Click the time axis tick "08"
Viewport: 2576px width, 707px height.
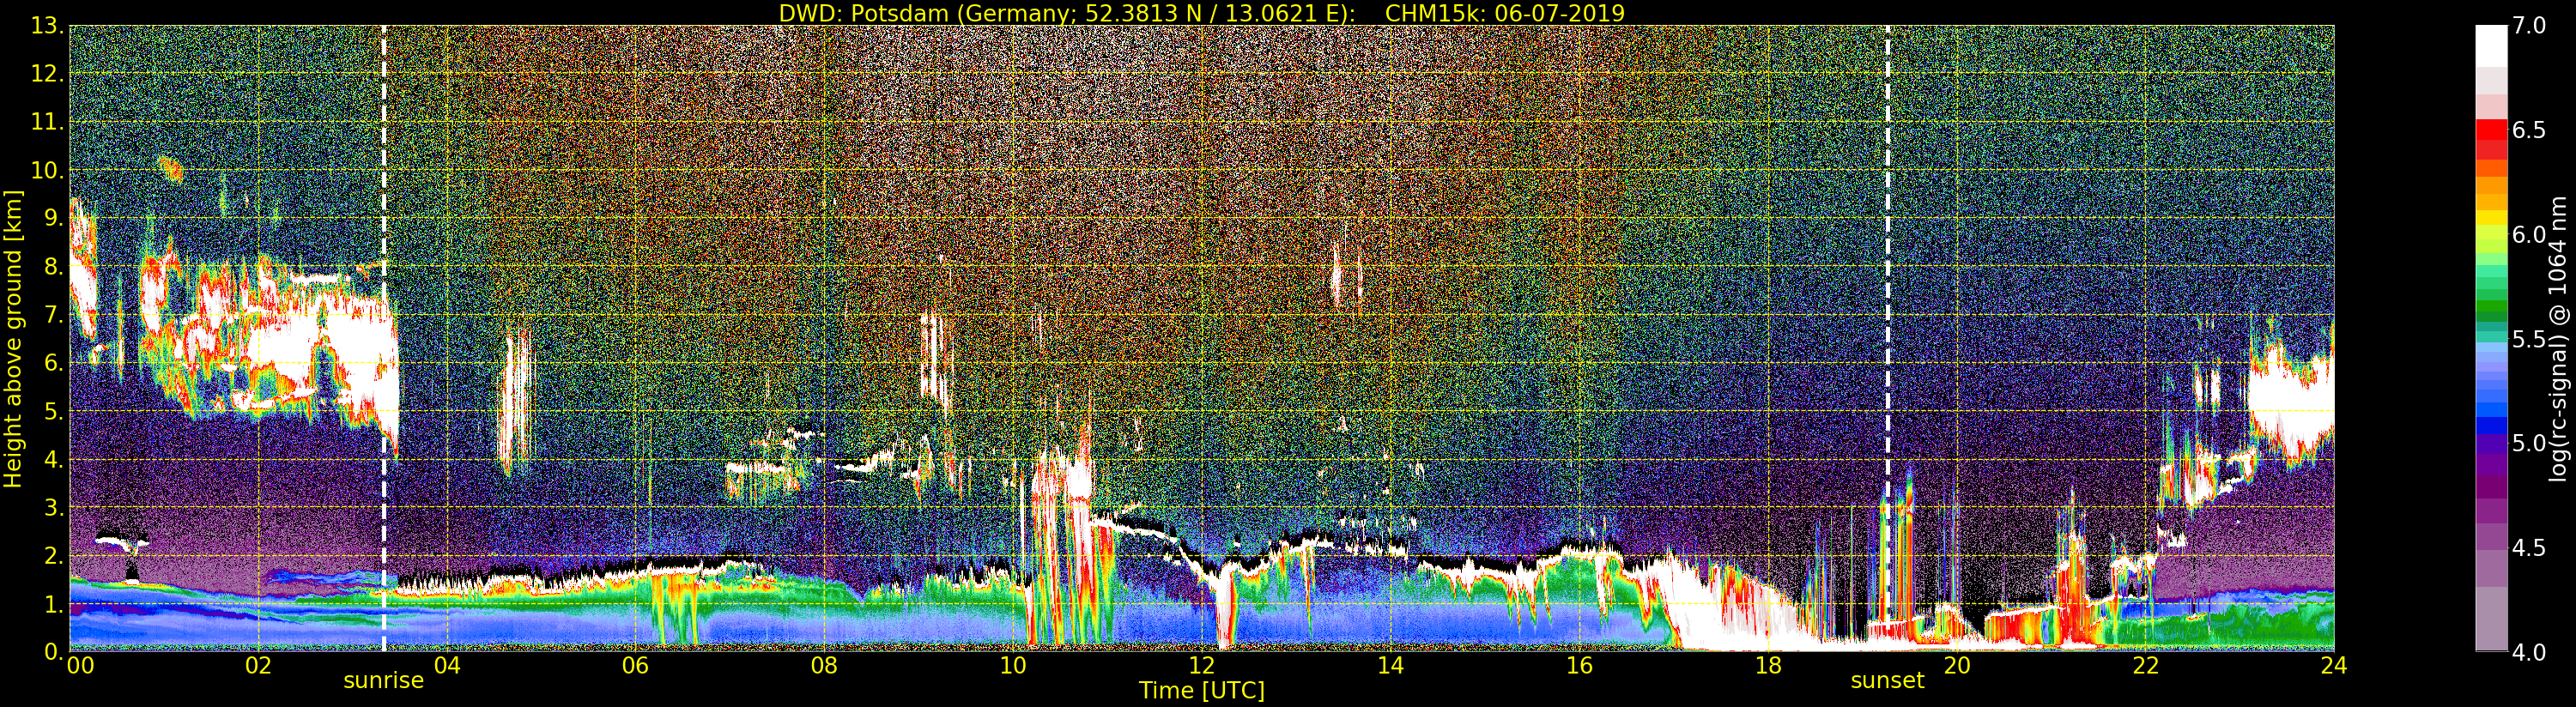pos(824,666)
